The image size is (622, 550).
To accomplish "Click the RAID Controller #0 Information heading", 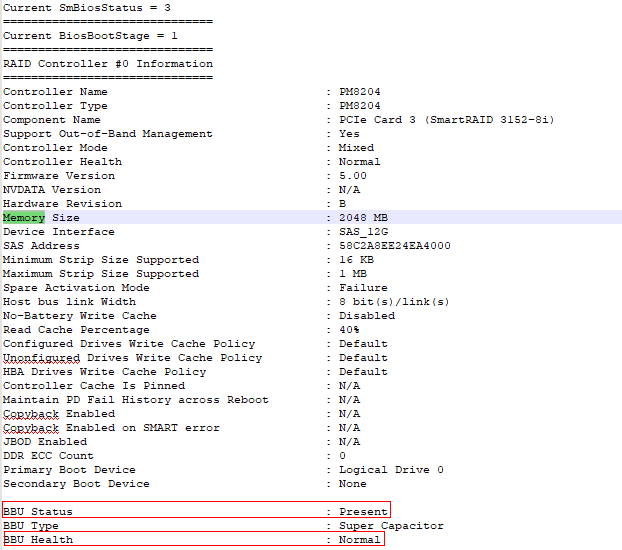I will 108,64.
